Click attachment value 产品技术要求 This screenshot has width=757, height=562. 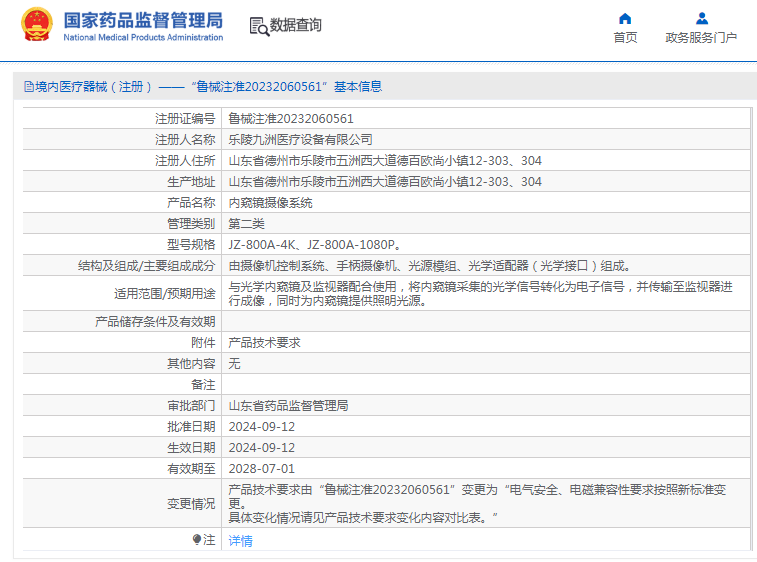click(264, 343)
